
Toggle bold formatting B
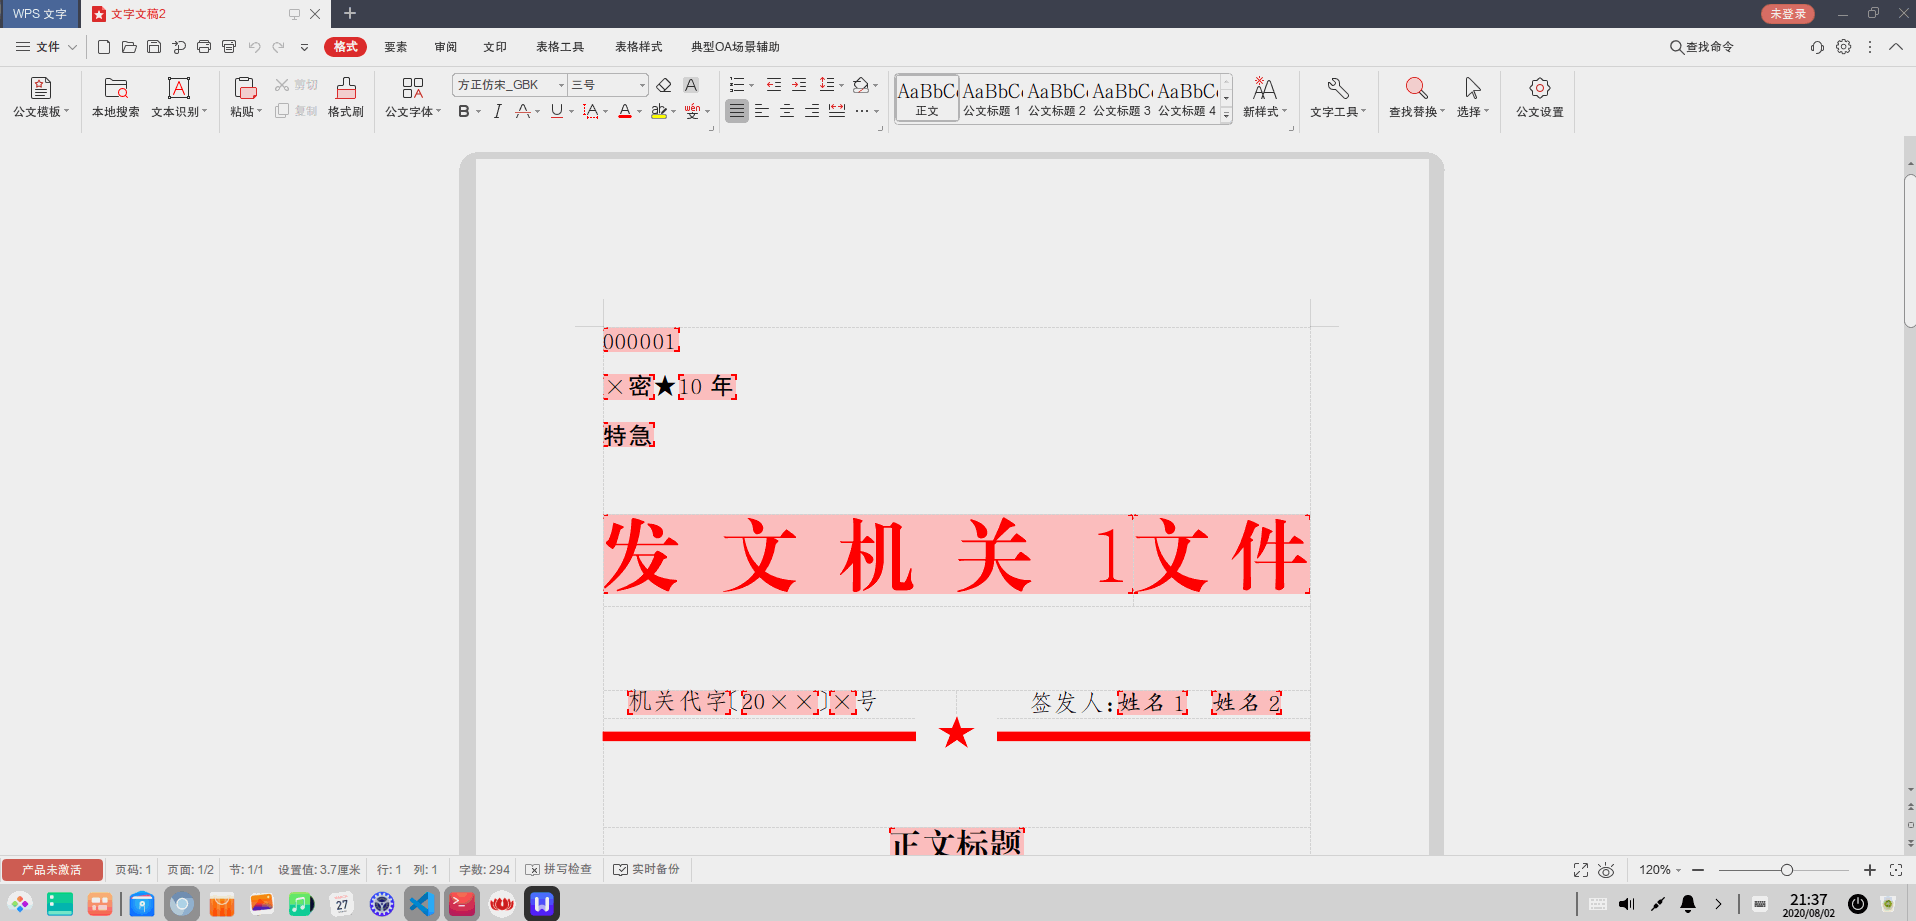point(463,111)
